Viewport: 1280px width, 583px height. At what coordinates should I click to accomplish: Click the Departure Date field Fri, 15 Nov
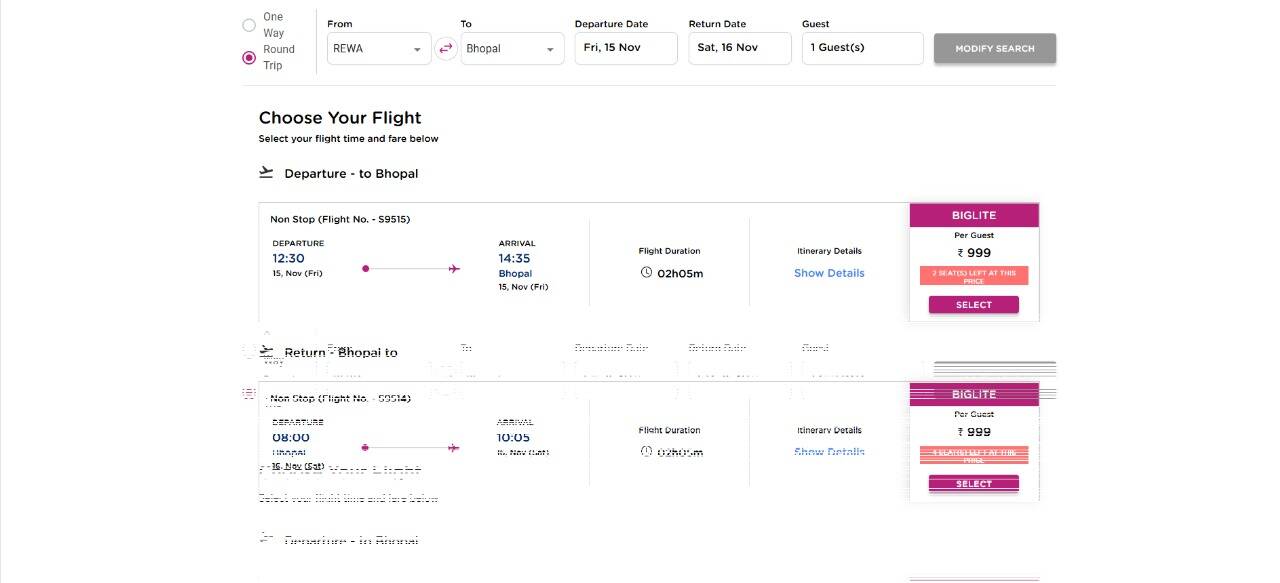[626, 48]
